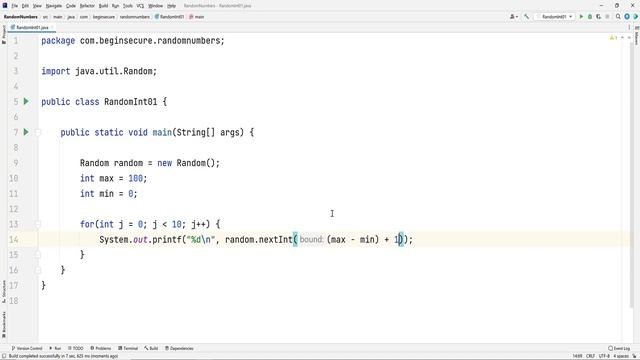Viewport: 640px width, 360px height.
Task: Open Search Everywhere magnifier icon
Action: click(618, 17)
